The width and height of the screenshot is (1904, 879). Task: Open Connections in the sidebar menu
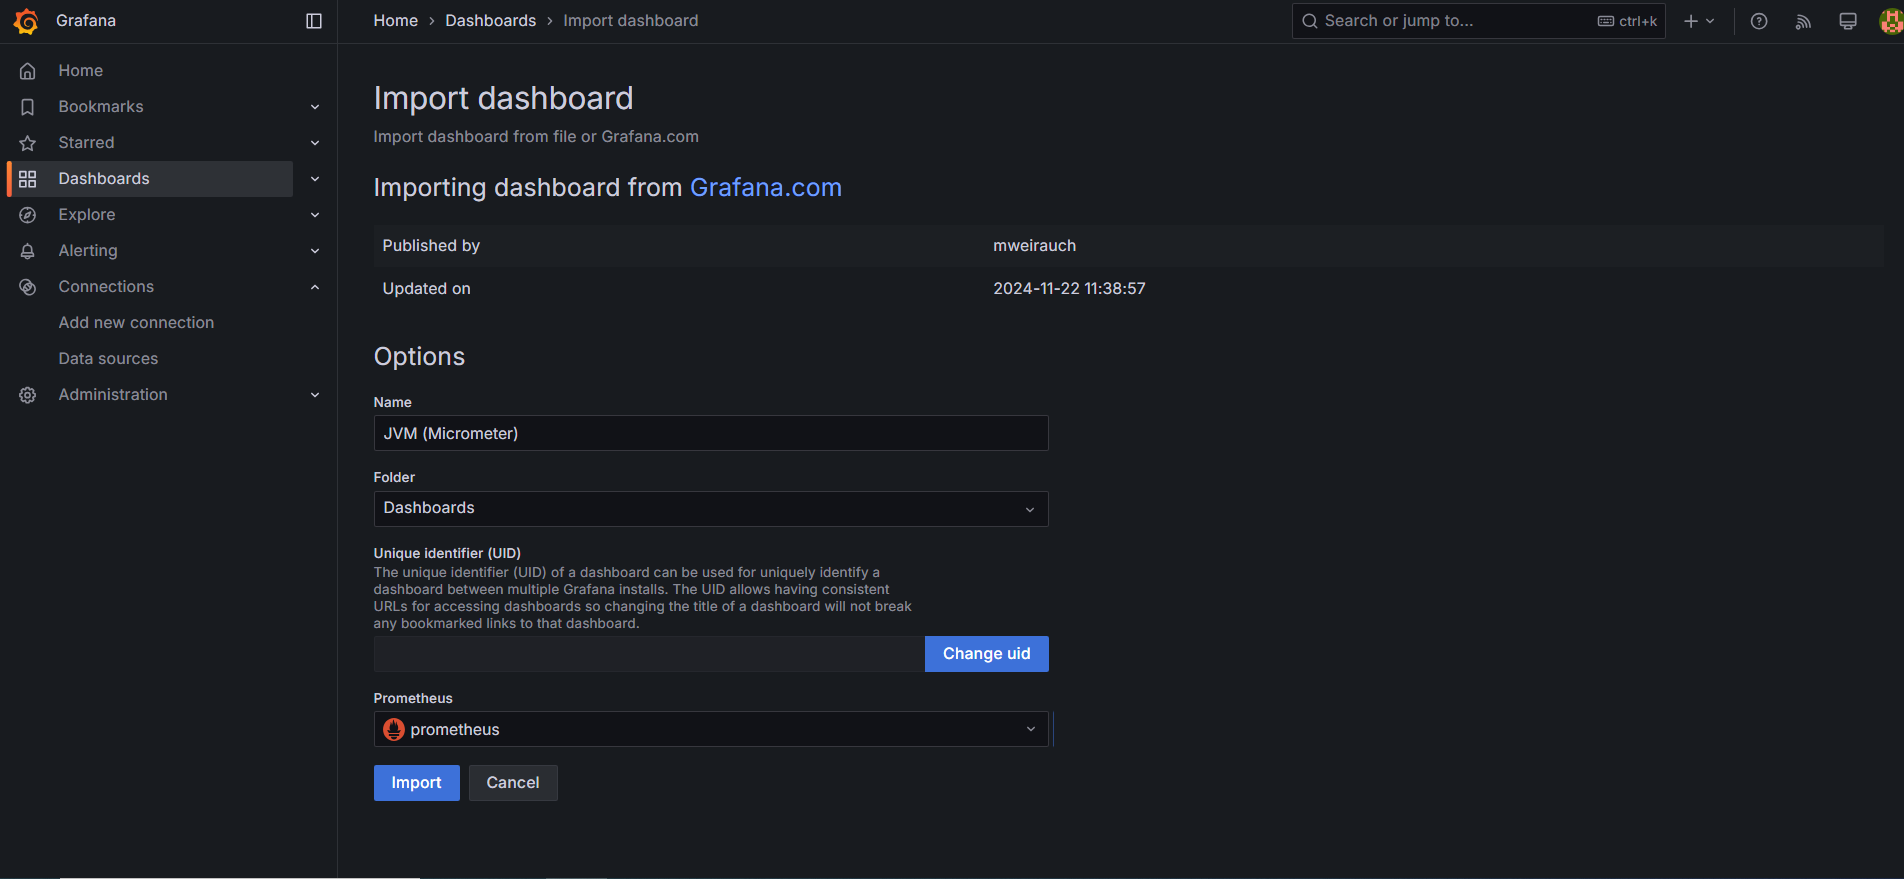tap(106, 287)
